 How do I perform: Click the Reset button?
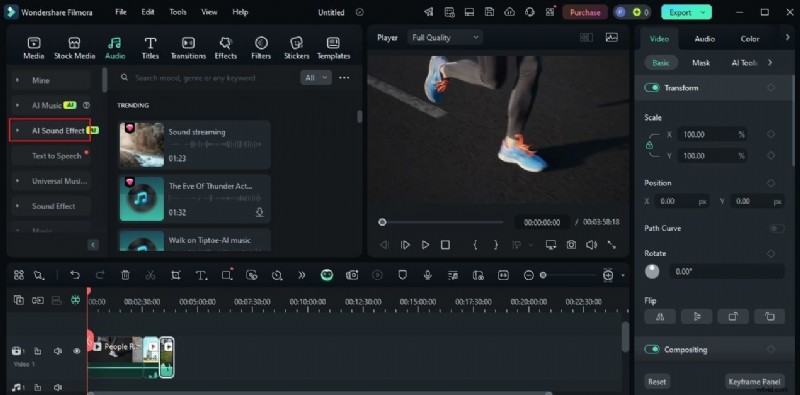pos(657,382)
